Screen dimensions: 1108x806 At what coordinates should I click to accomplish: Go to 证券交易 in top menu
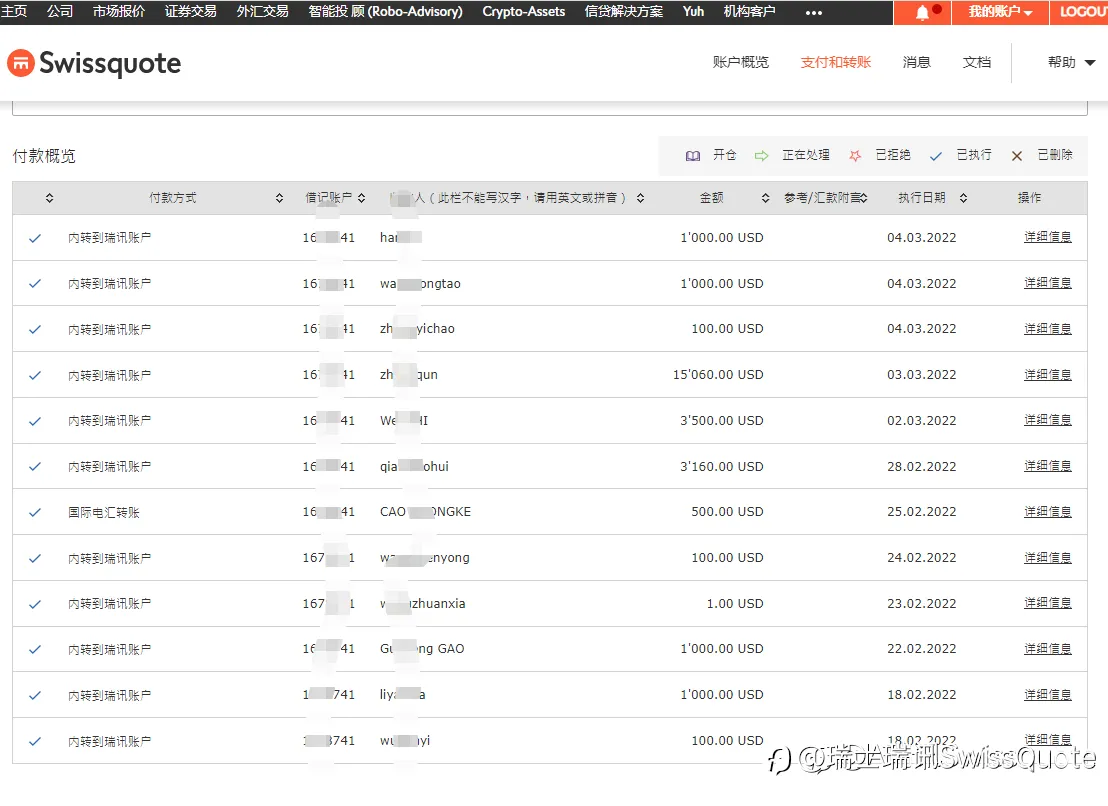tap(191, 11)
